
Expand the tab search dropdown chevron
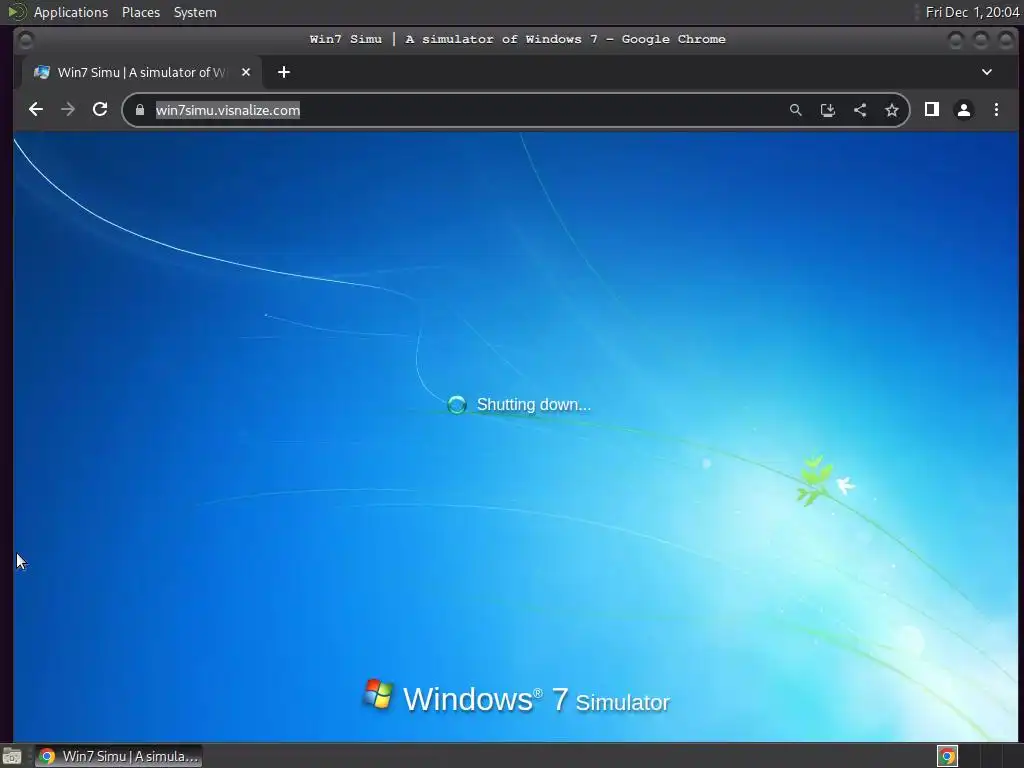tap(987, 72)
